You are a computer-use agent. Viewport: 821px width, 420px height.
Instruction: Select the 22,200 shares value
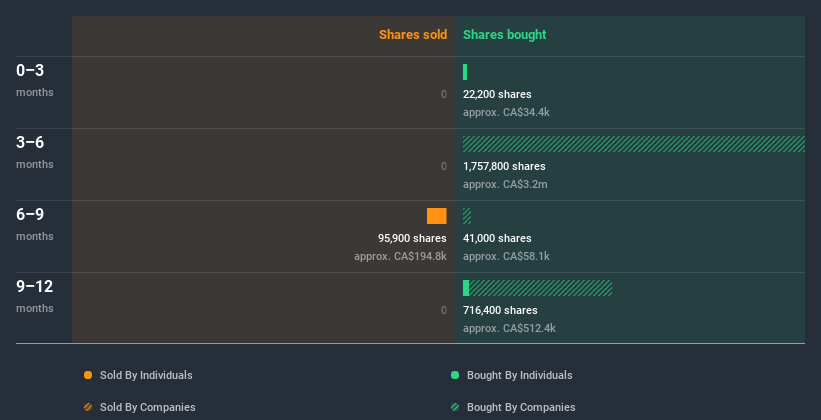click(x=497, y=94)
